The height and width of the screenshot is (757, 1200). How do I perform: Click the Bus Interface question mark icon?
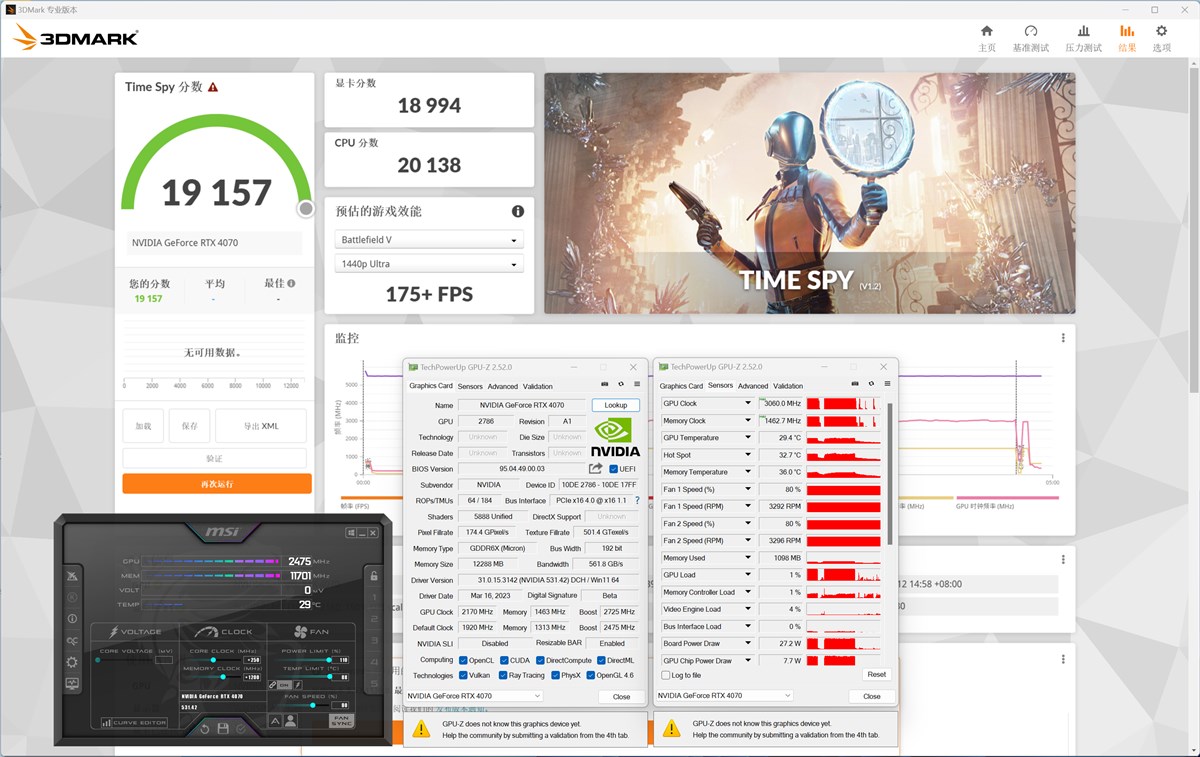click(637, 501)
